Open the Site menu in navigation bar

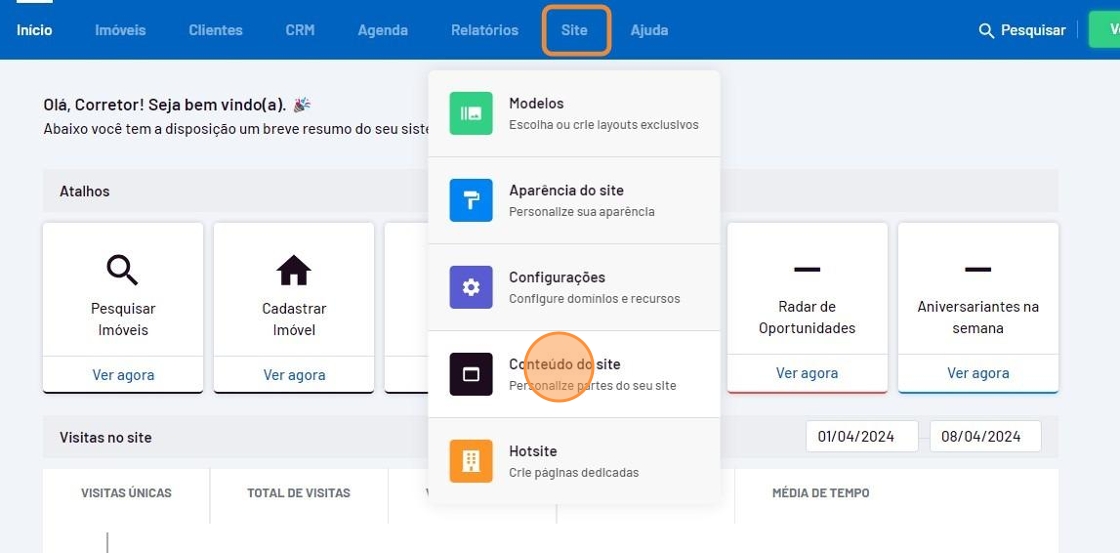pyautogui.click(x=575, y=30)
